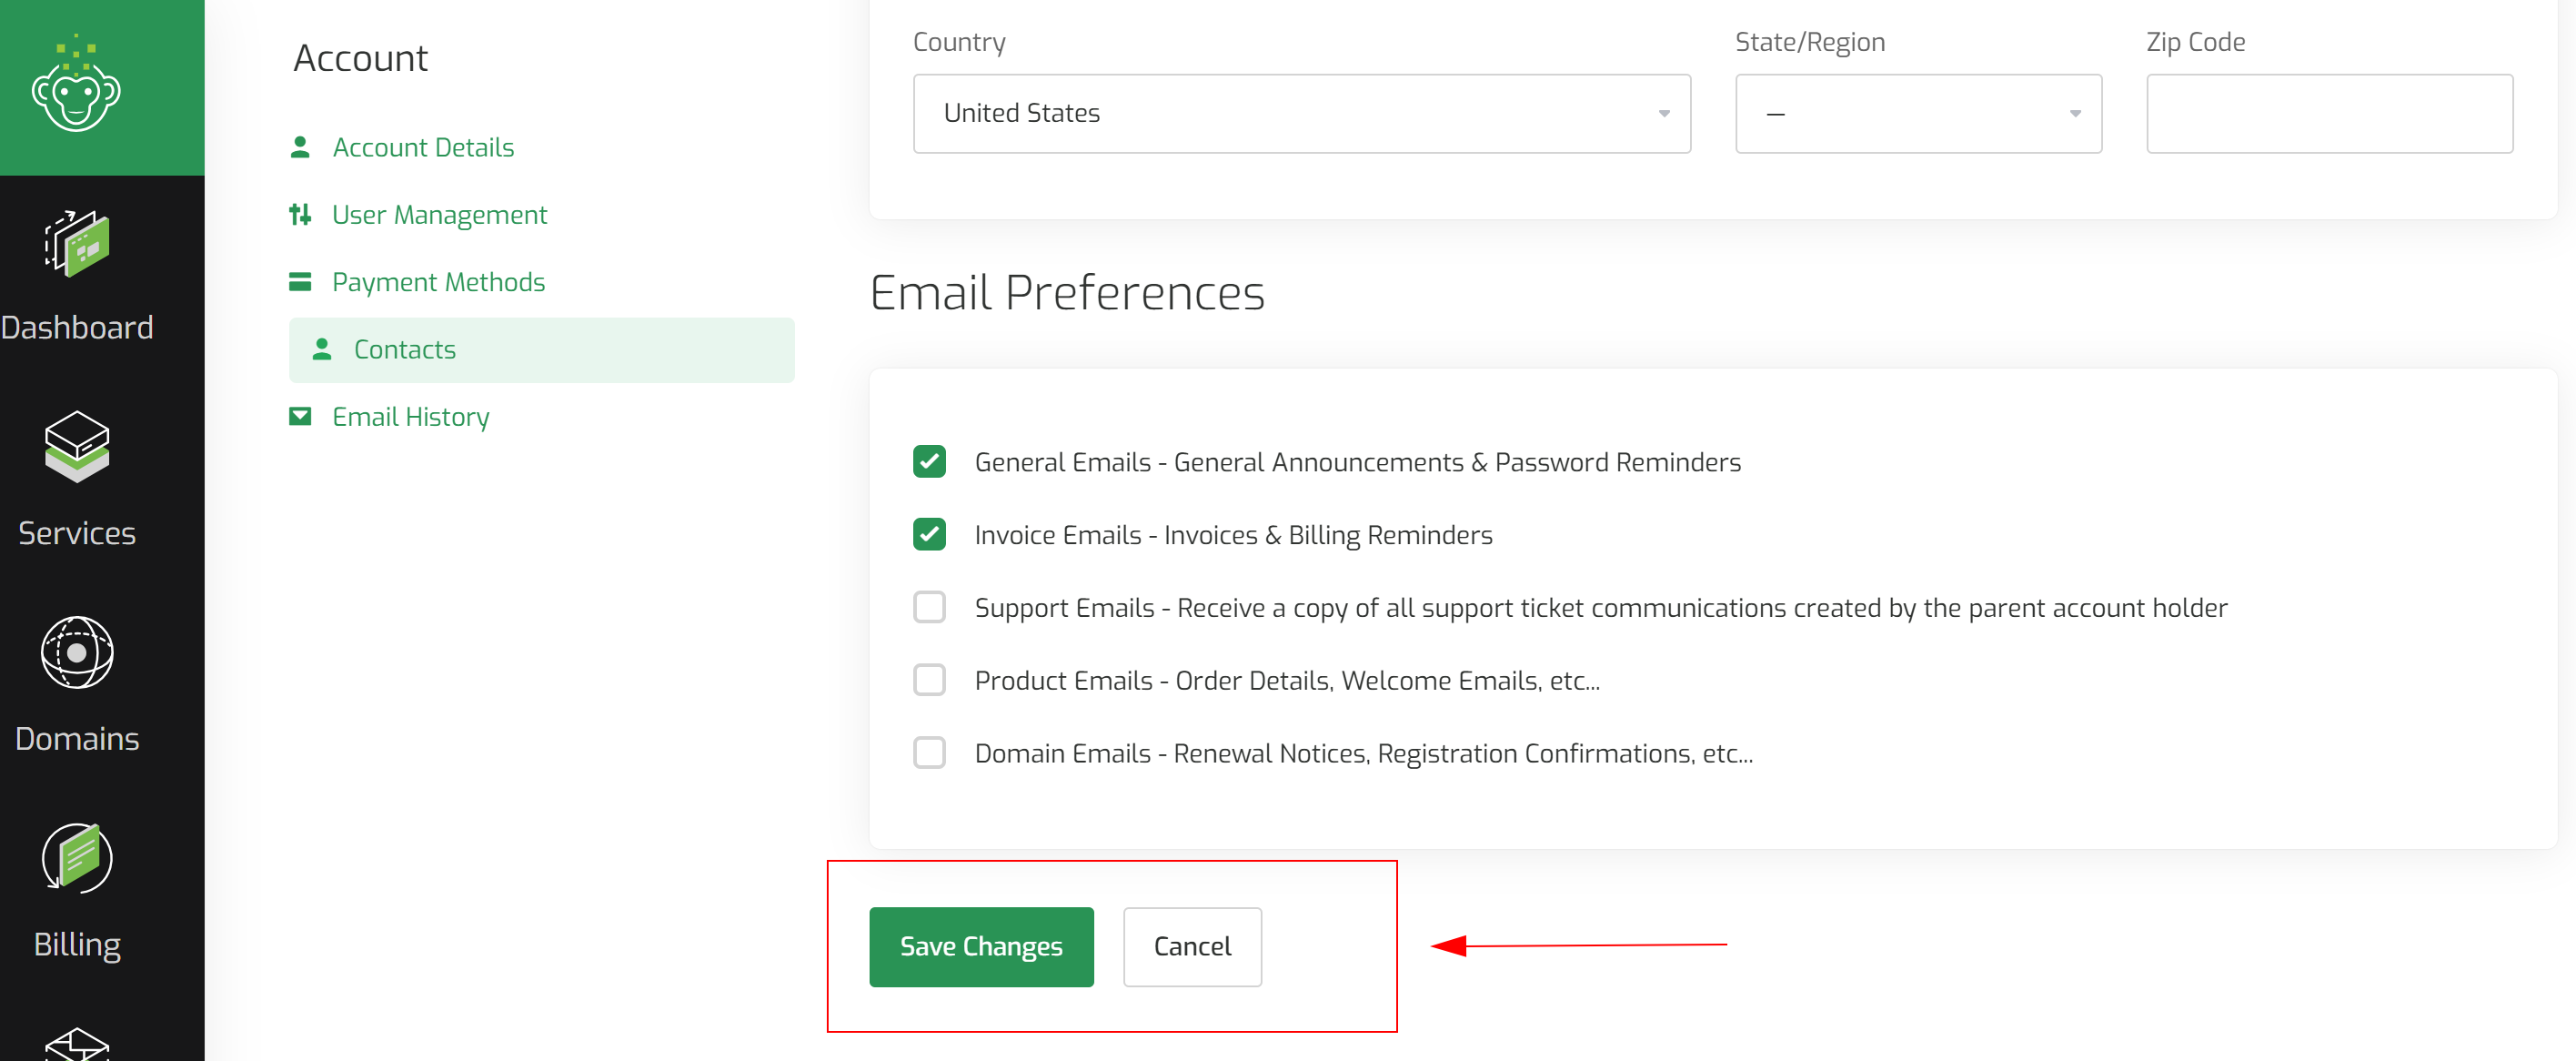2576x1061 pixels.
Task: Open the Dashboard label in sidebar
Action: pyautogui.click(x=77, y=327)
